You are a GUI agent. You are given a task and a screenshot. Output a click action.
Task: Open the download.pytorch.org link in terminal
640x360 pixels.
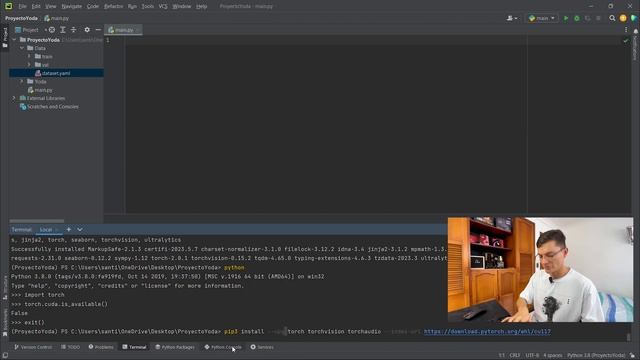(x=487, y=331)
